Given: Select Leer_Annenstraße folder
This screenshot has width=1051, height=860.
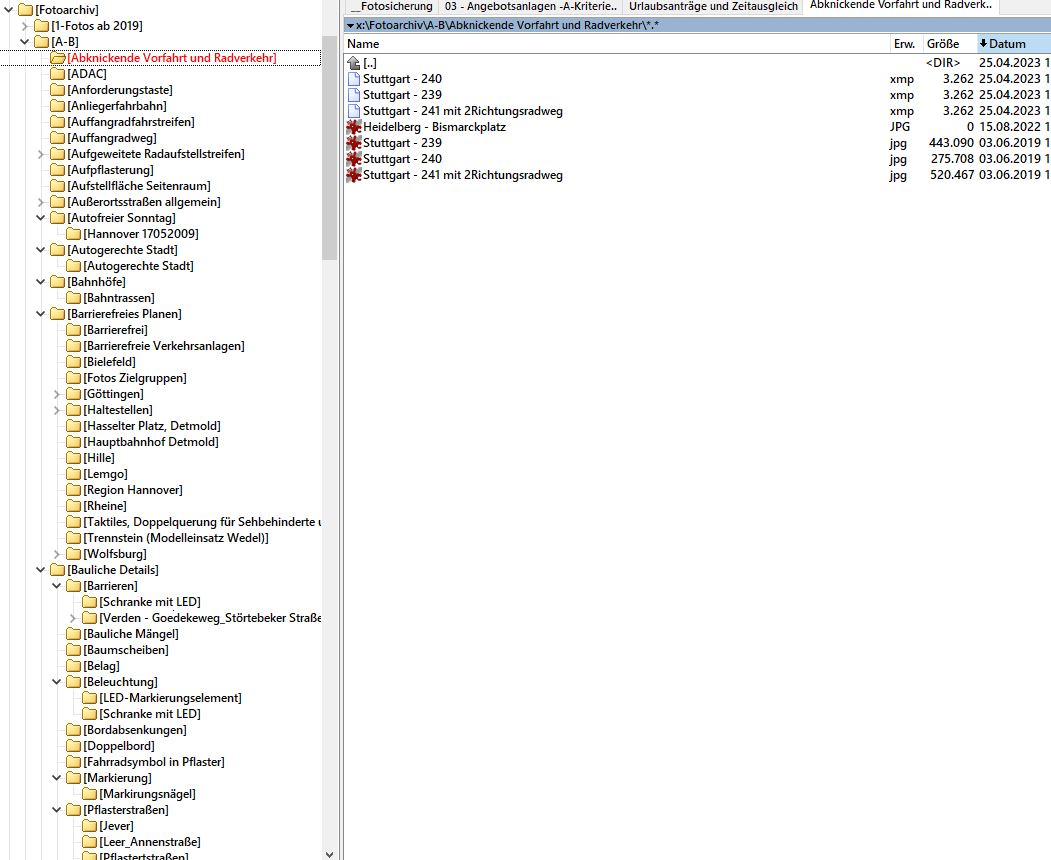Looking at the screenshot, I should [150, 842].
